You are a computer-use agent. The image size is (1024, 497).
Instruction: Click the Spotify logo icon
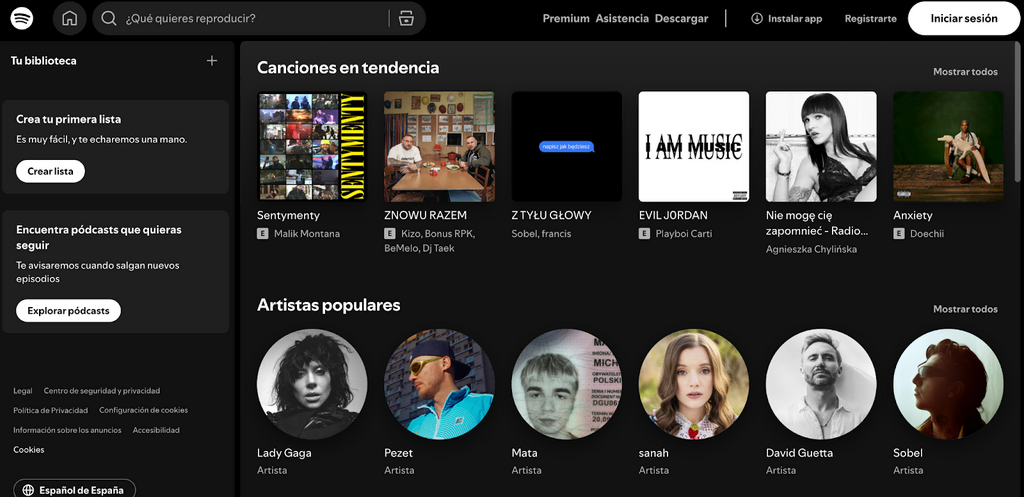pos(22,18)
